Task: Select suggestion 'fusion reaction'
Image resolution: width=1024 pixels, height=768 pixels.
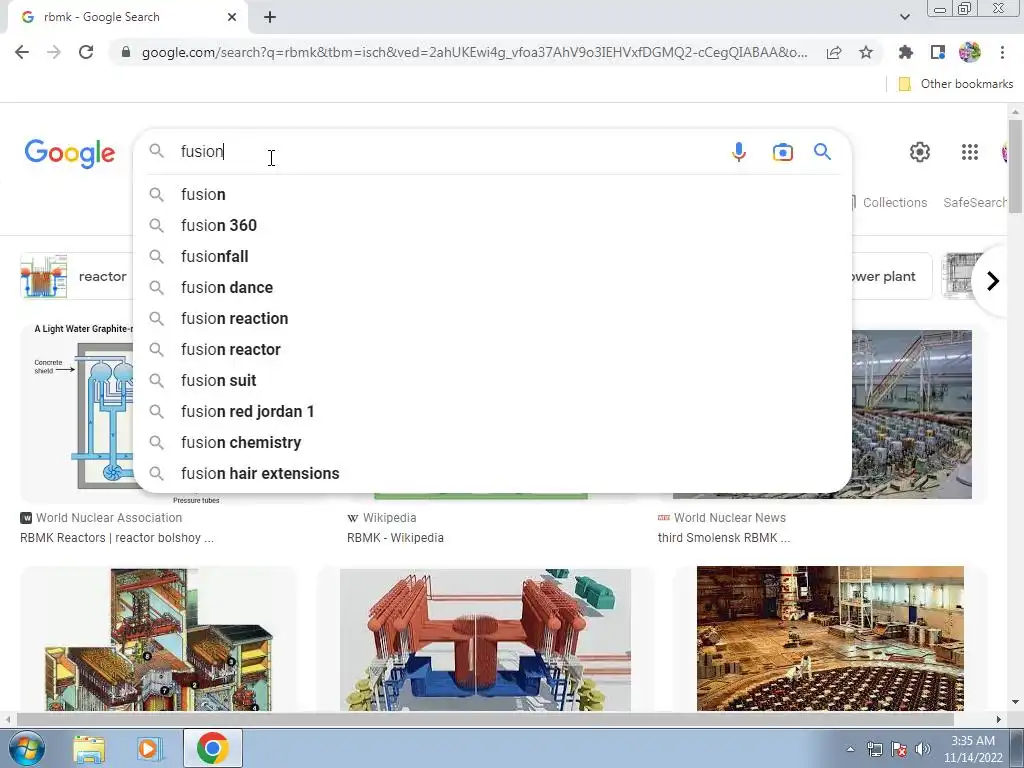Action: [x=492, y=319]
